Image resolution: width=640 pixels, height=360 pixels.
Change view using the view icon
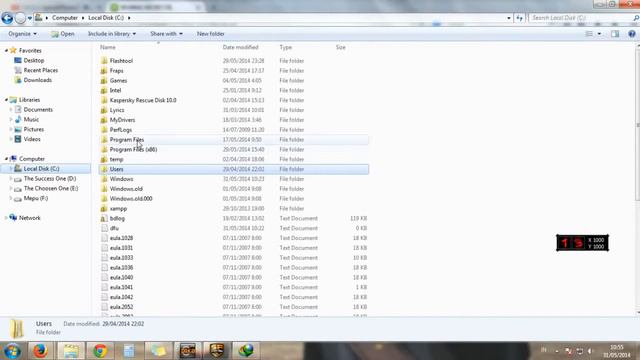(x=589, y=34)
